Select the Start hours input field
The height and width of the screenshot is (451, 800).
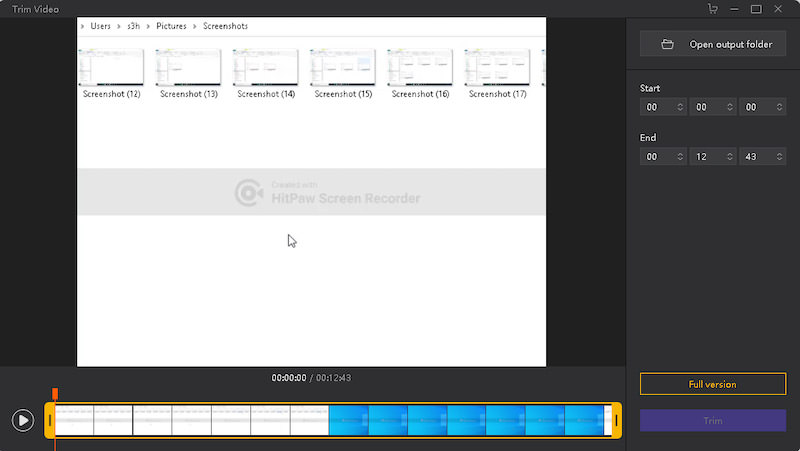[663, 107]
